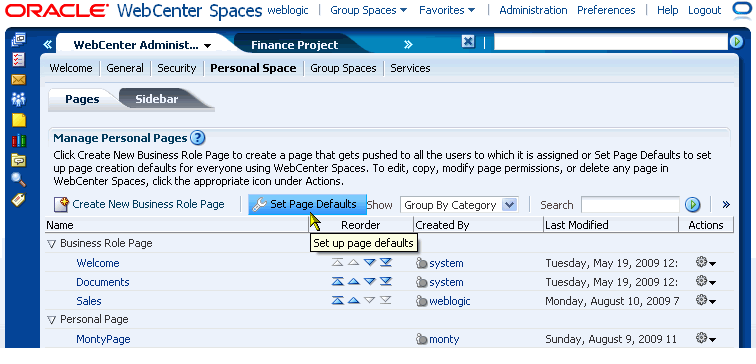
Task: Open the Group Spaces top menu
Action: (368, 10)
